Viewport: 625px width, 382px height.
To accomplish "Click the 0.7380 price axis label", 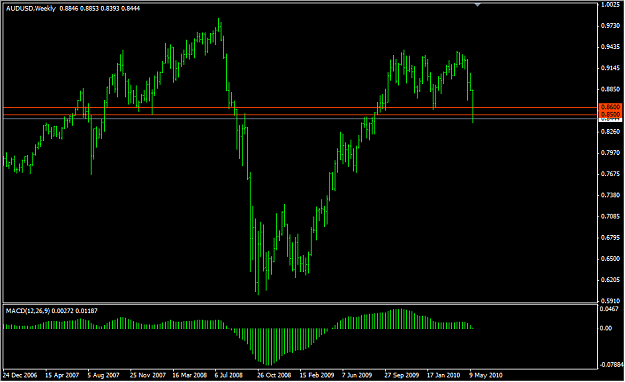I will 610,195.
